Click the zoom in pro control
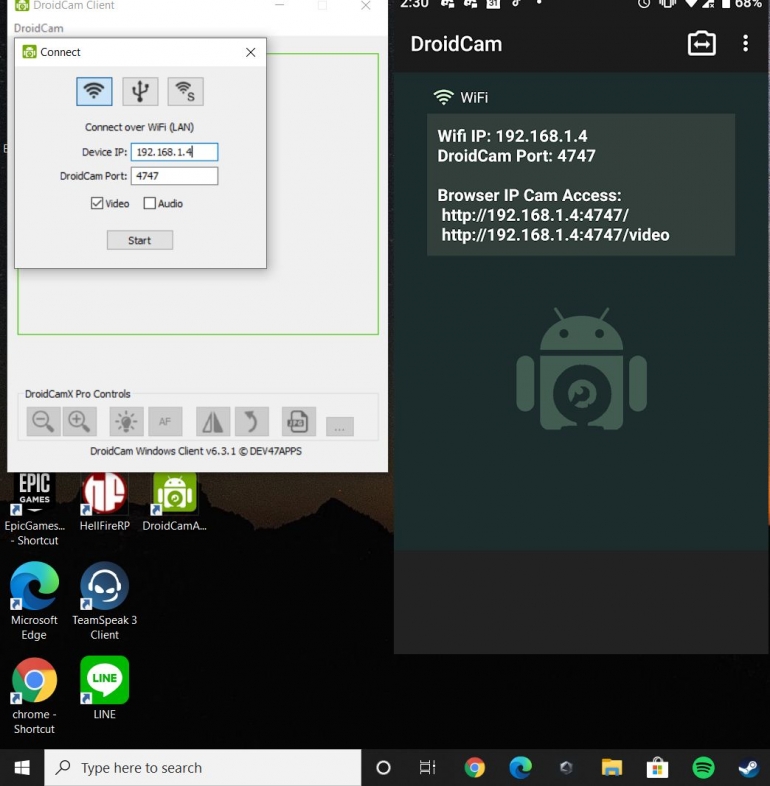The width and height of the screenshot is (770, 786). click(80, 421)
